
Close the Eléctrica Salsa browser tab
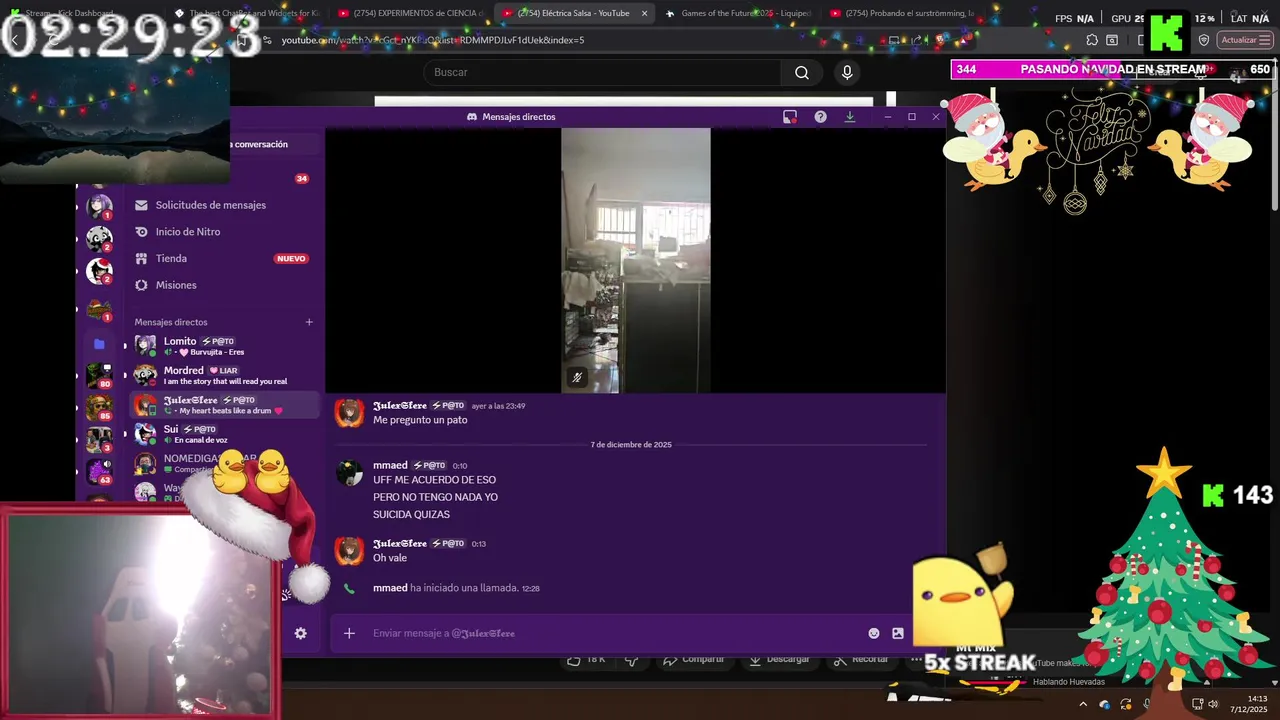(x=644, y=13)
